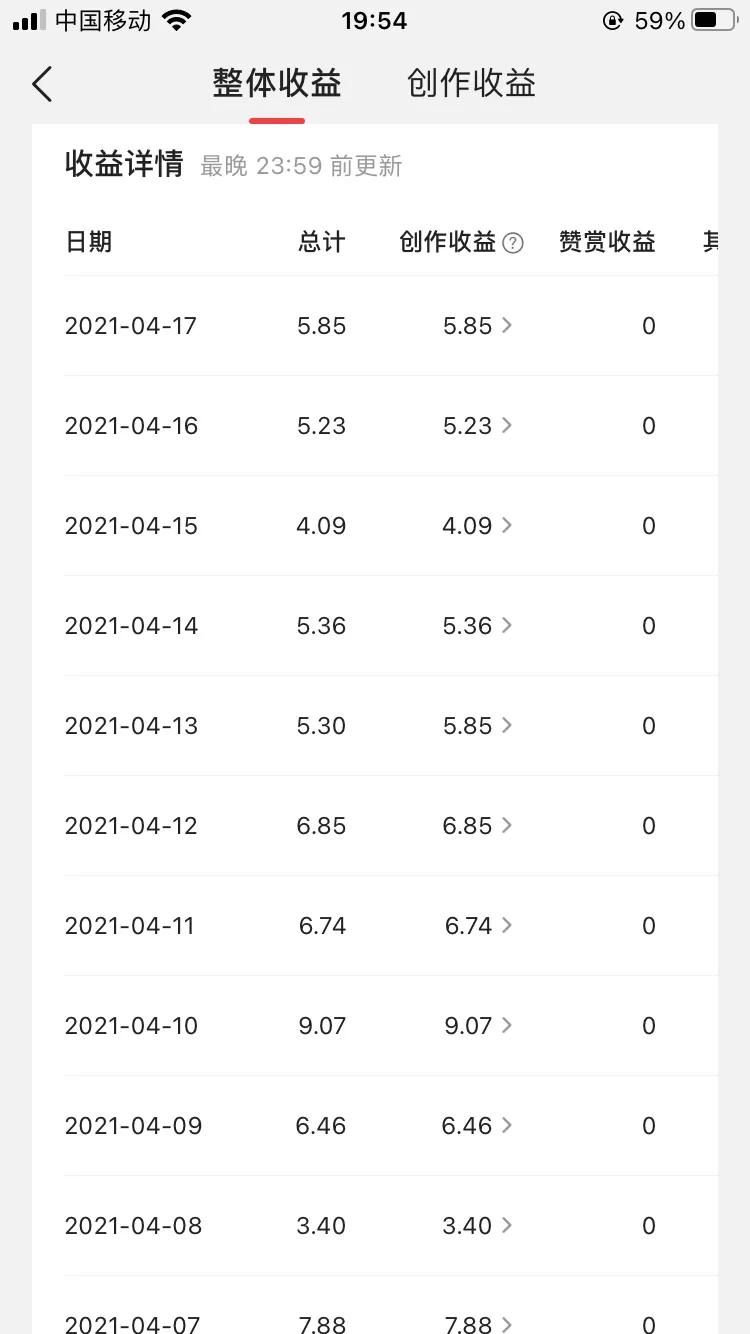This screenshot has height=1334, width=750.
Task: Tap the battery icon in status bar
Action: (x=713, y=21)
